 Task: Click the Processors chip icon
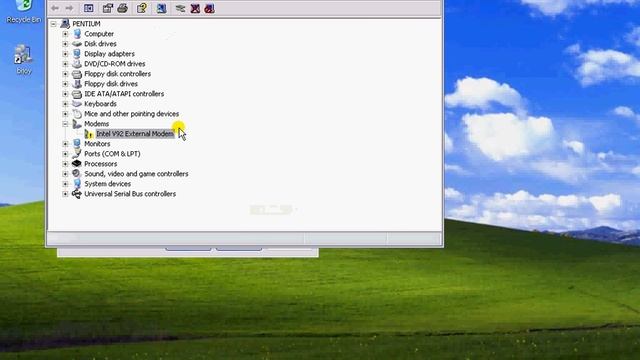(77, 164)
